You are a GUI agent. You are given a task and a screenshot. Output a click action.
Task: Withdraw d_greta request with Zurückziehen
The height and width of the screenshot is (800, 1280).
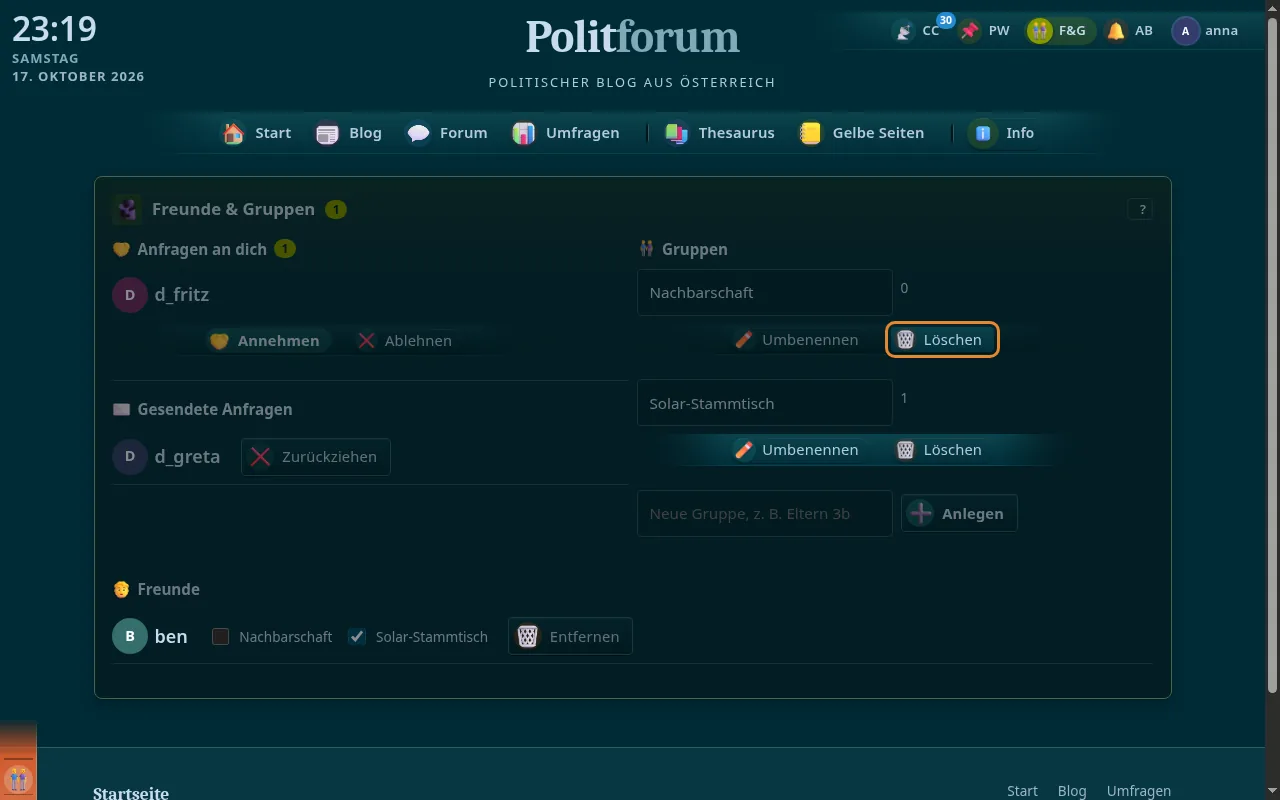click(x=316, y=457)
